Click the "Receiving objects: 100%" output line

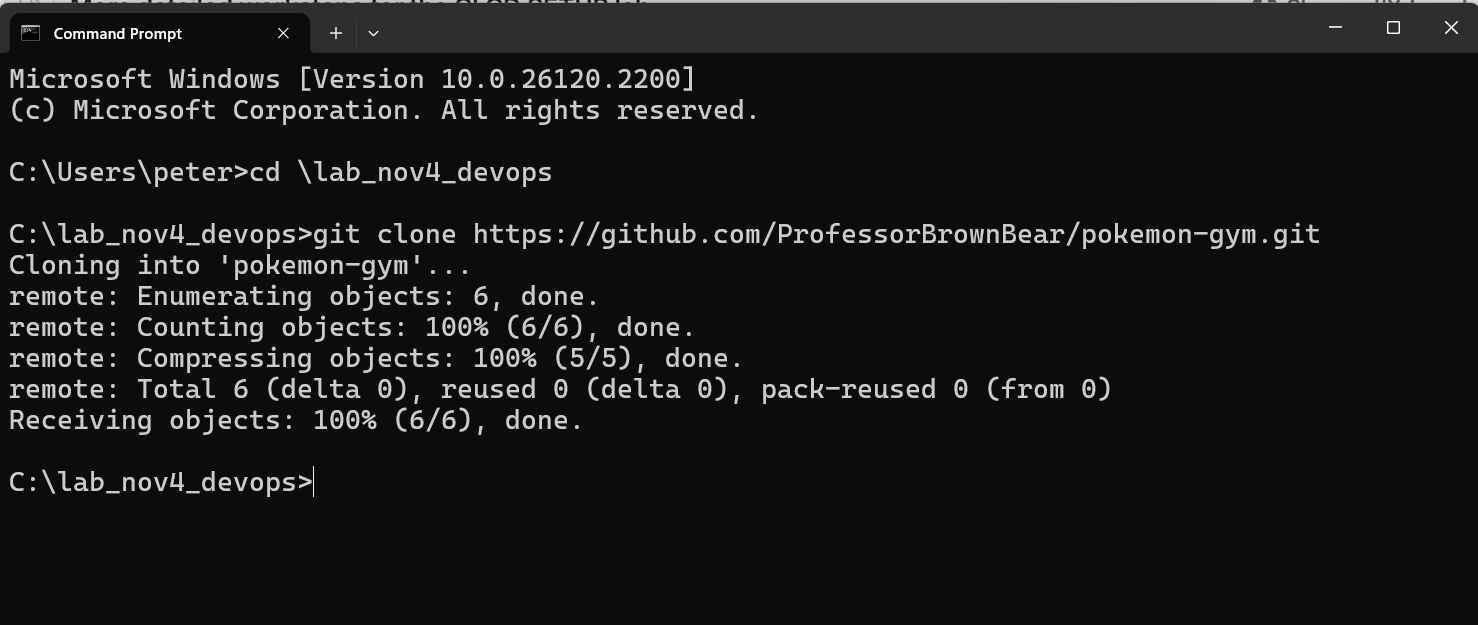point(296,420)
